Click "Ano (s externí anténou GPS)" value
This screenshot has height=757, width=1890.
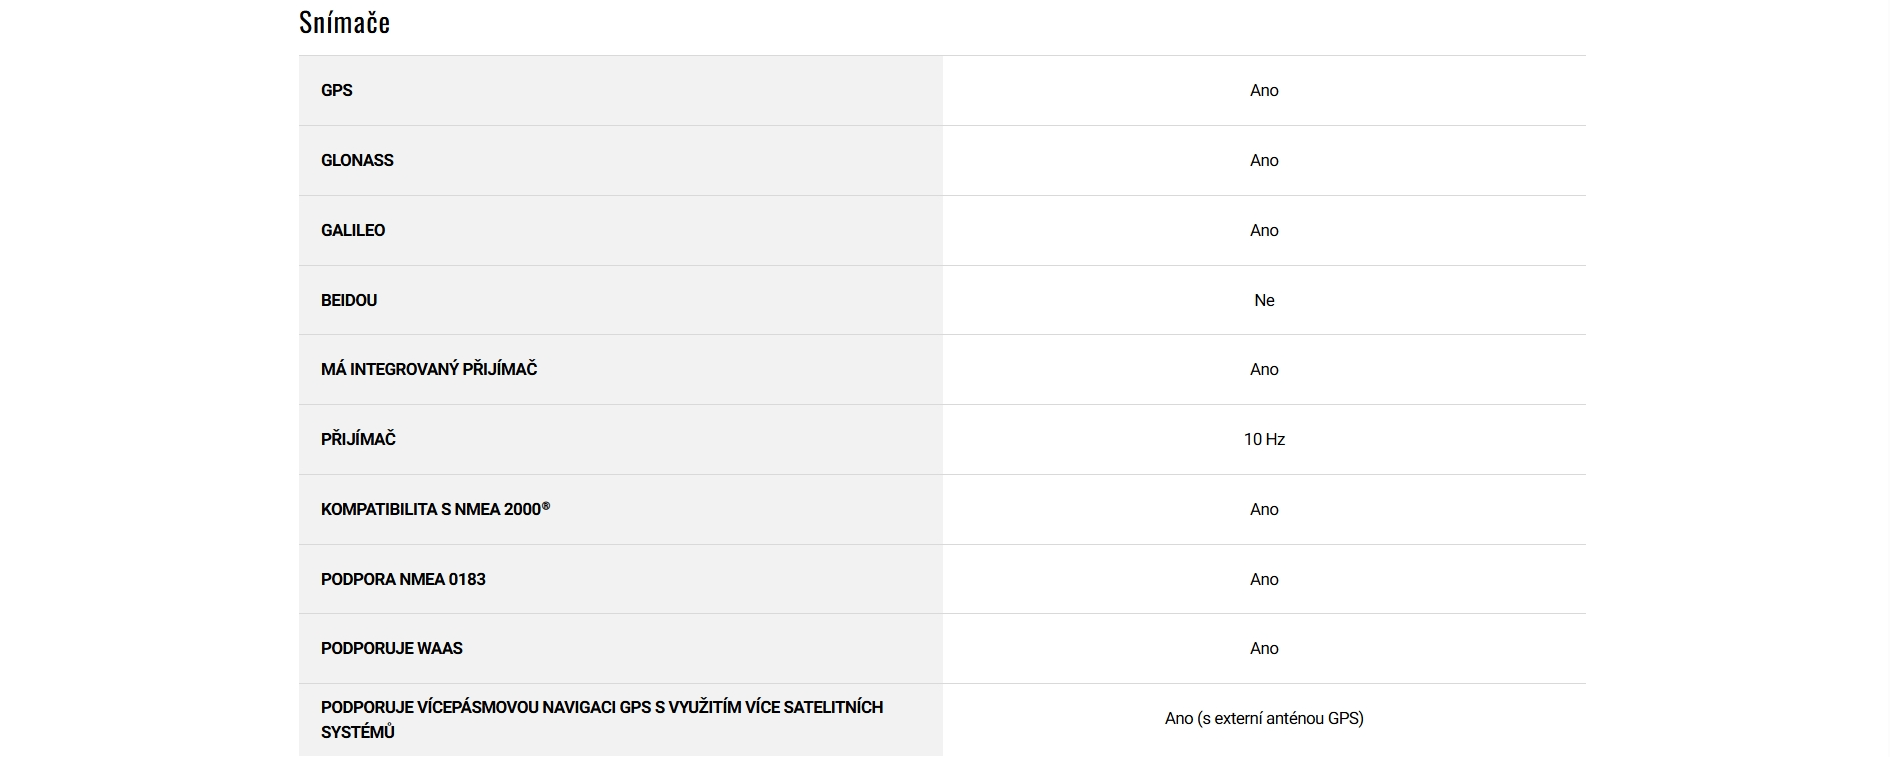[1264, 718]
